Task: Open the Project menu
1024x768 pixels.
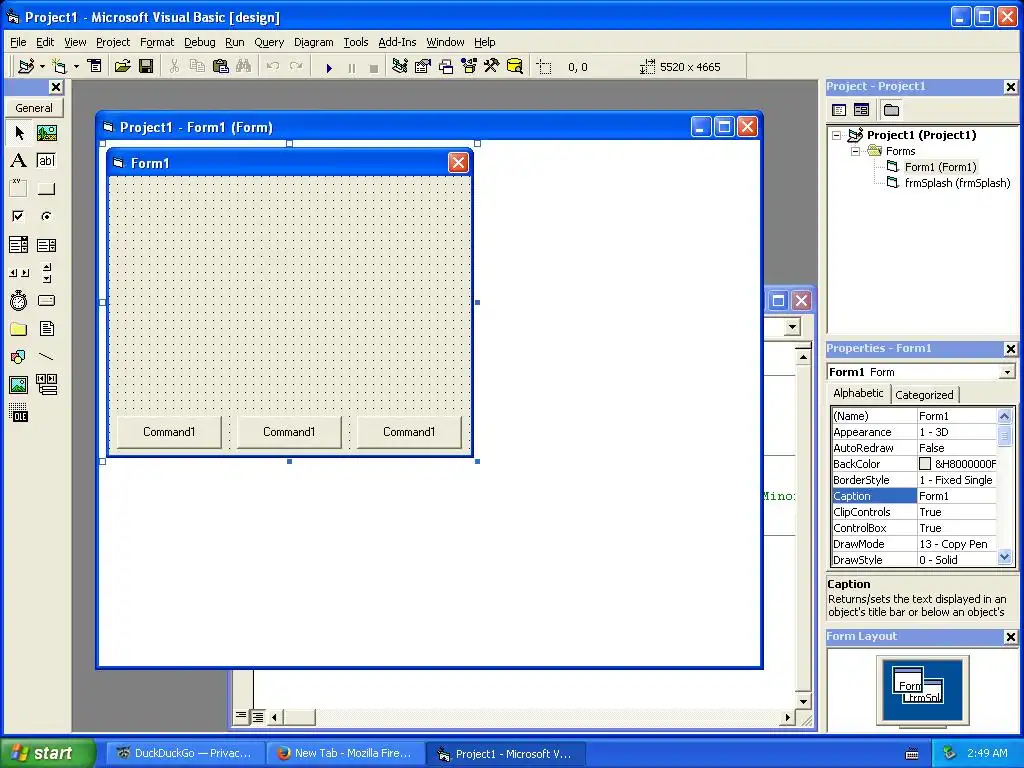Action: click(x=113, y=42)
